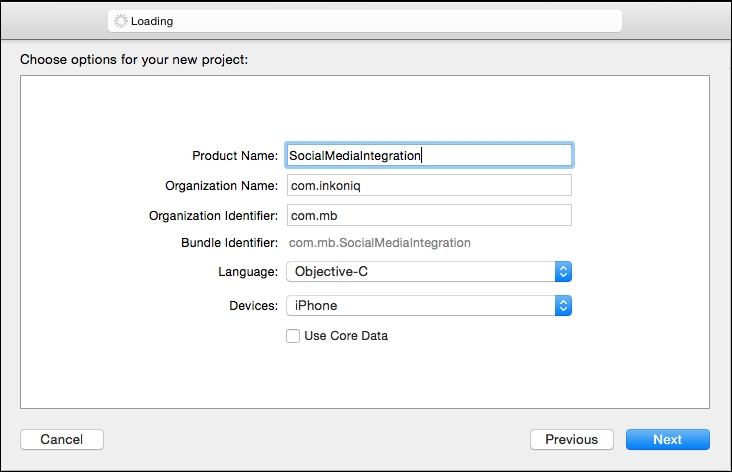
Task: Proceed by clicking the Next button
Action: click(x=667, y=439)
